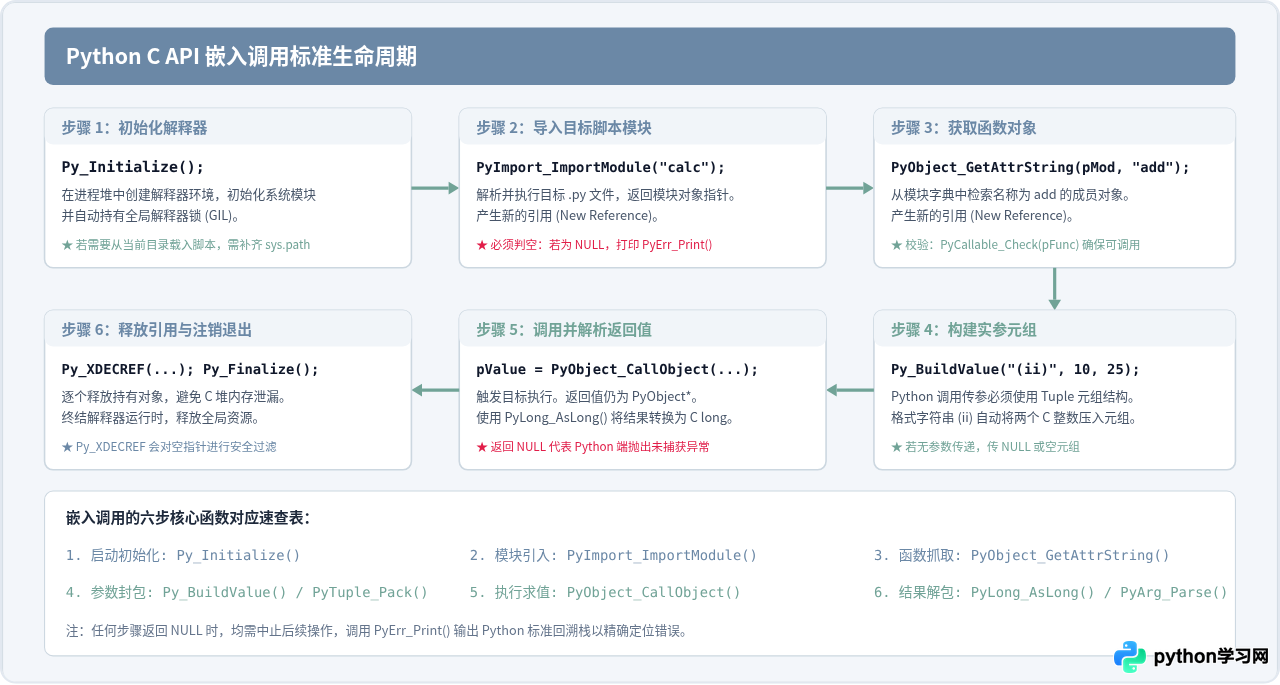Click the line "解析并执行目标 .py 文件，返回模块对象指针。"

tap(606, 195)
